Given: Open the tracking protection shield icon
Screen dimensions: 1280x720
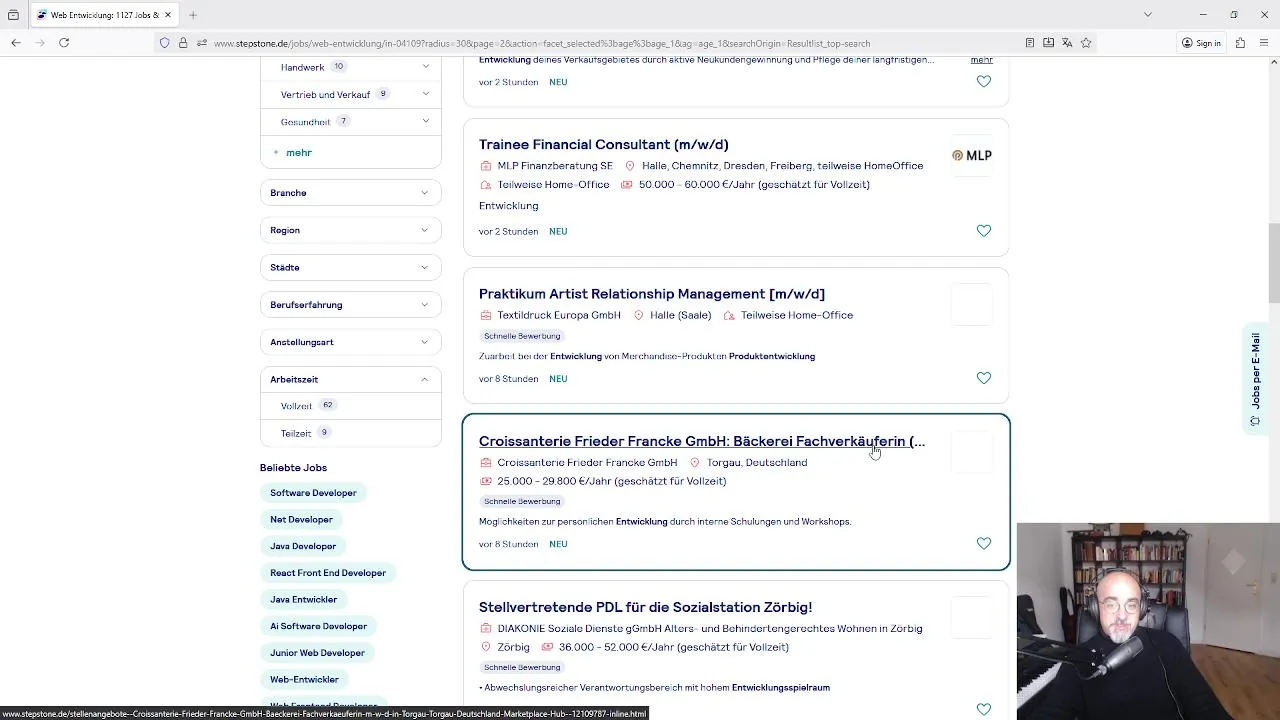Looking at the screenshot, I should pos(165,43).
